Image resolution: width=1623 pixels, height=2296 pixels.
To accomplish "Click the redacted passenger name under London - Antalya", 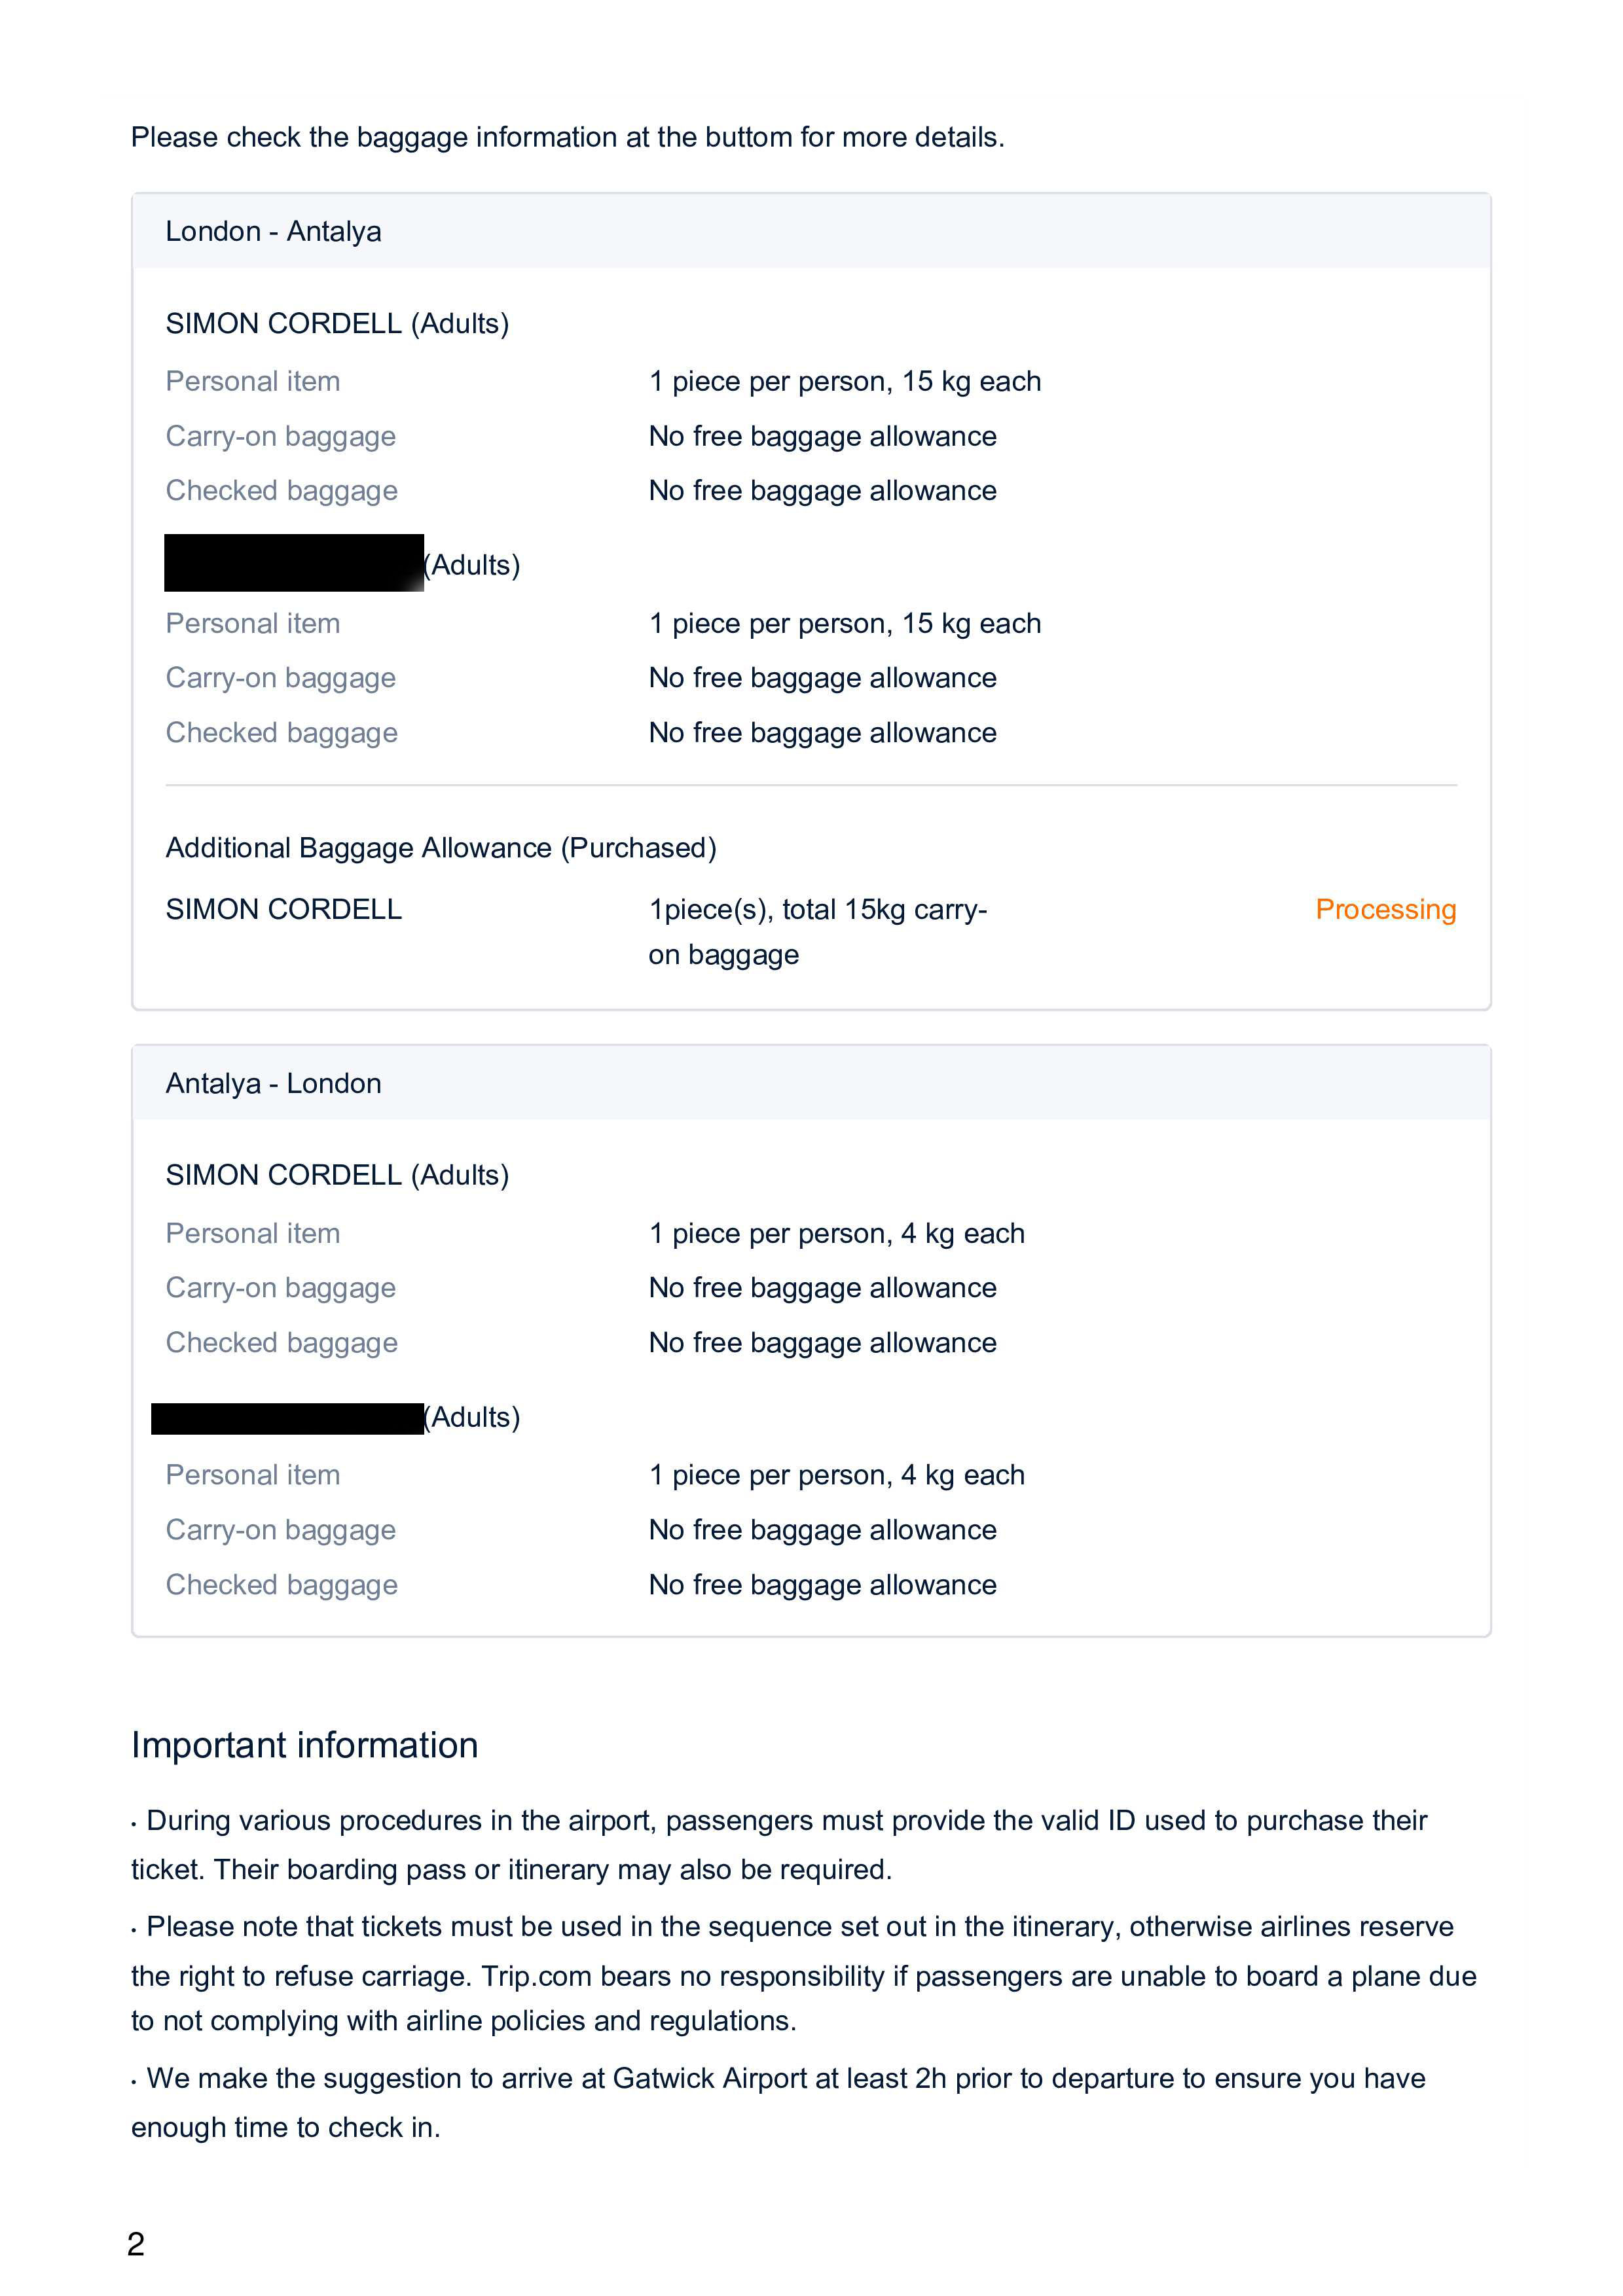I will click(x=294, y=564).
